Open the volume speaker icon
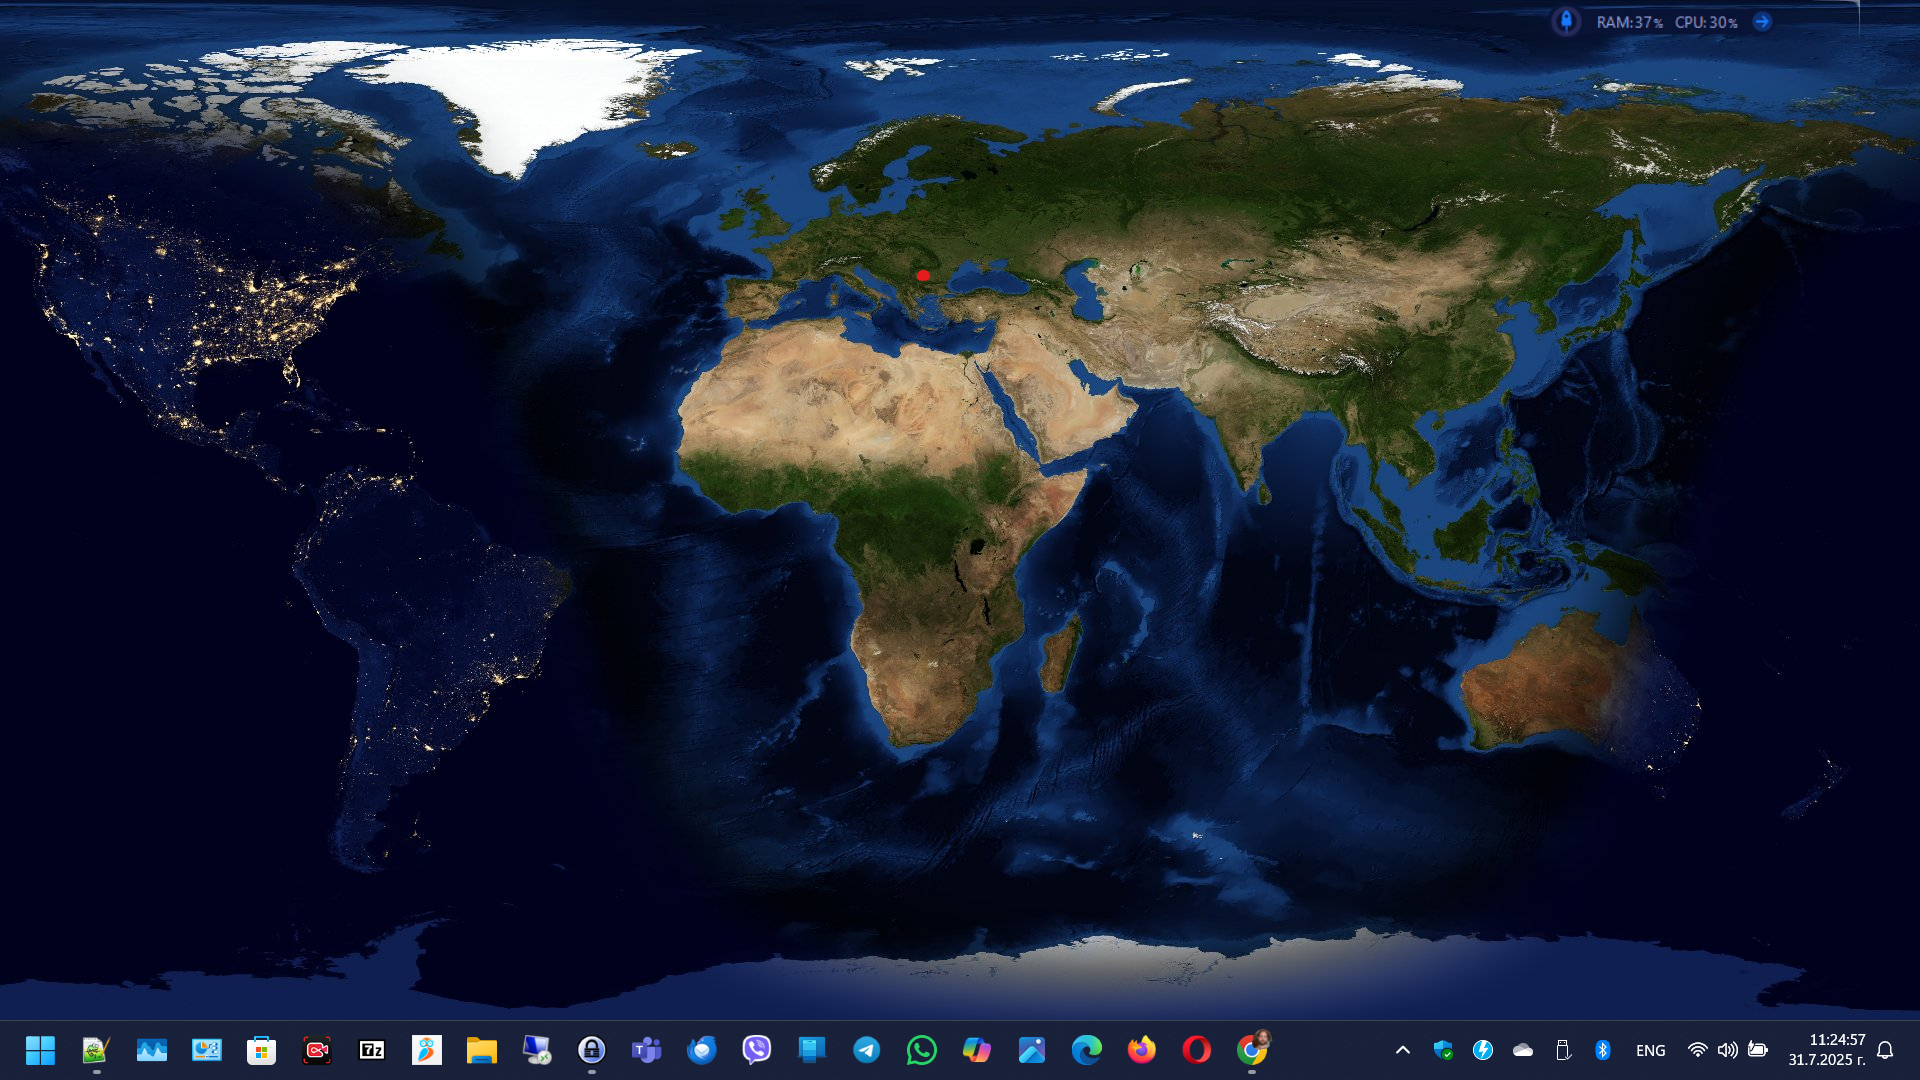This screenshot has height=1080, width=1920. click(x=1728, y=1050)
